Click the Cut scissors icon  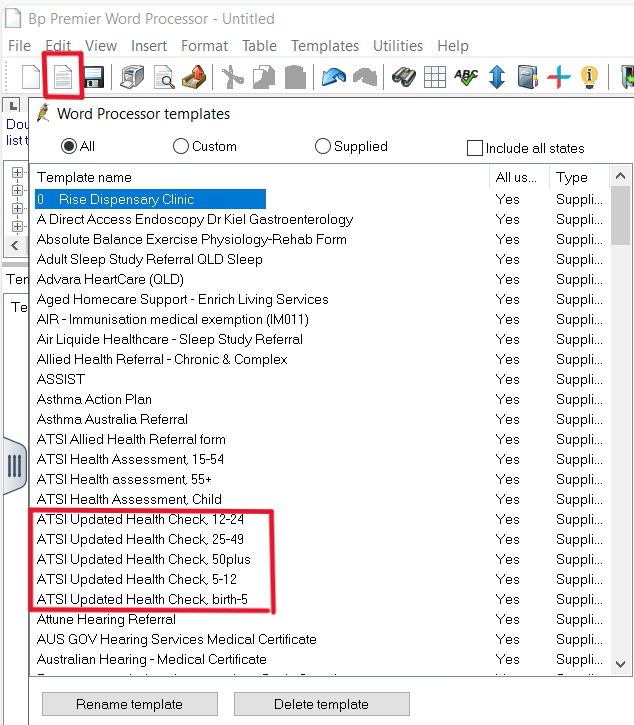(233, 77)
